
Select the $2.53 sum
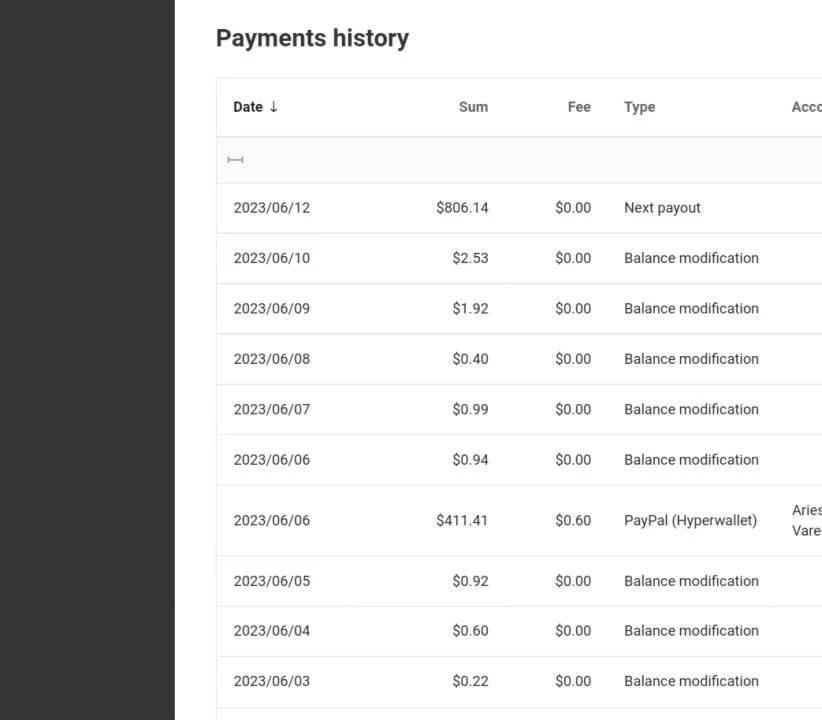coord(470,258)
